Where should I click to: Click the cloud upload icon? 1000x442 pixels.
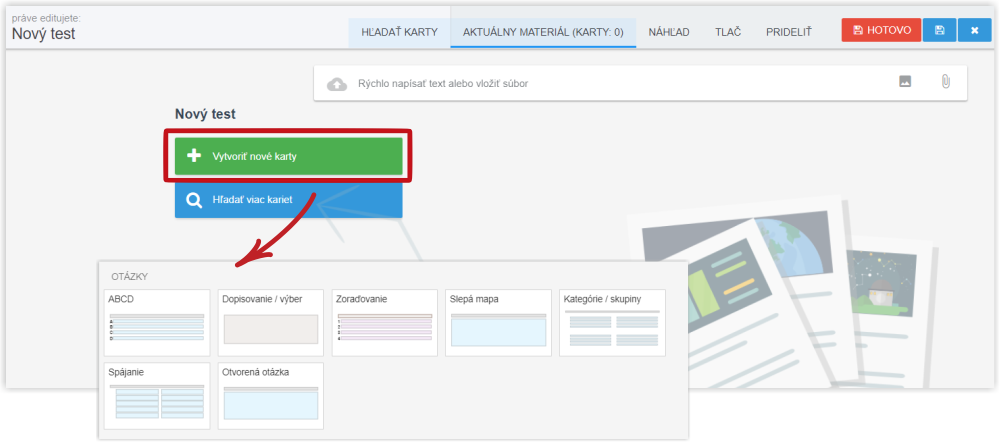338,83
